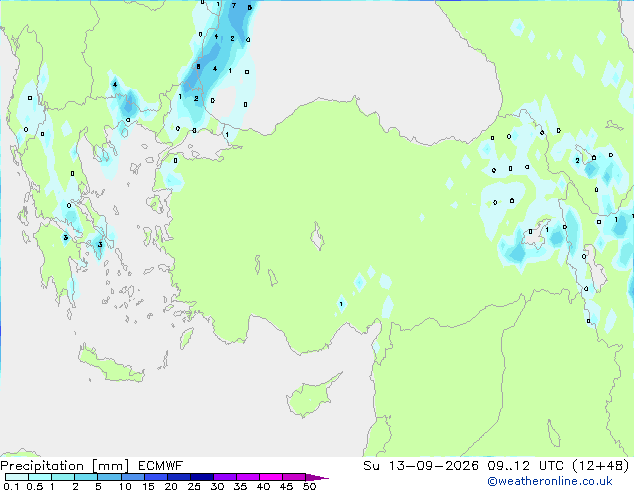Pick the blue 15 mm legend swatch

click(156, 477)
